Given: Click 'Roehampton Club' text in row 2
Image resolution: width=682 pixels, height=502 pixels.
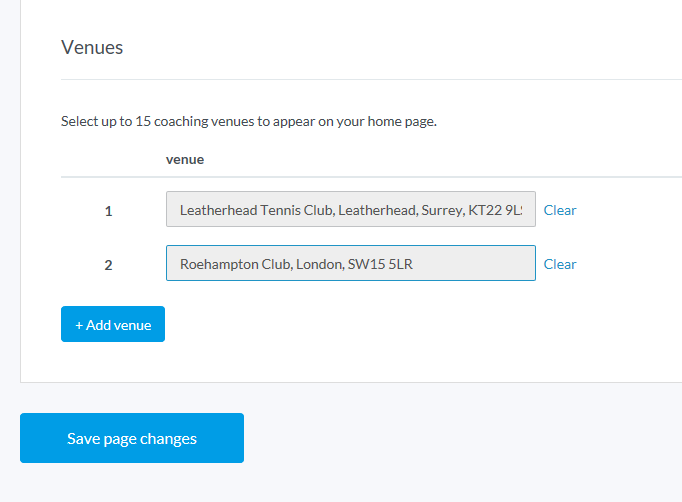Looking at the screenshot, I should (233, 264).
